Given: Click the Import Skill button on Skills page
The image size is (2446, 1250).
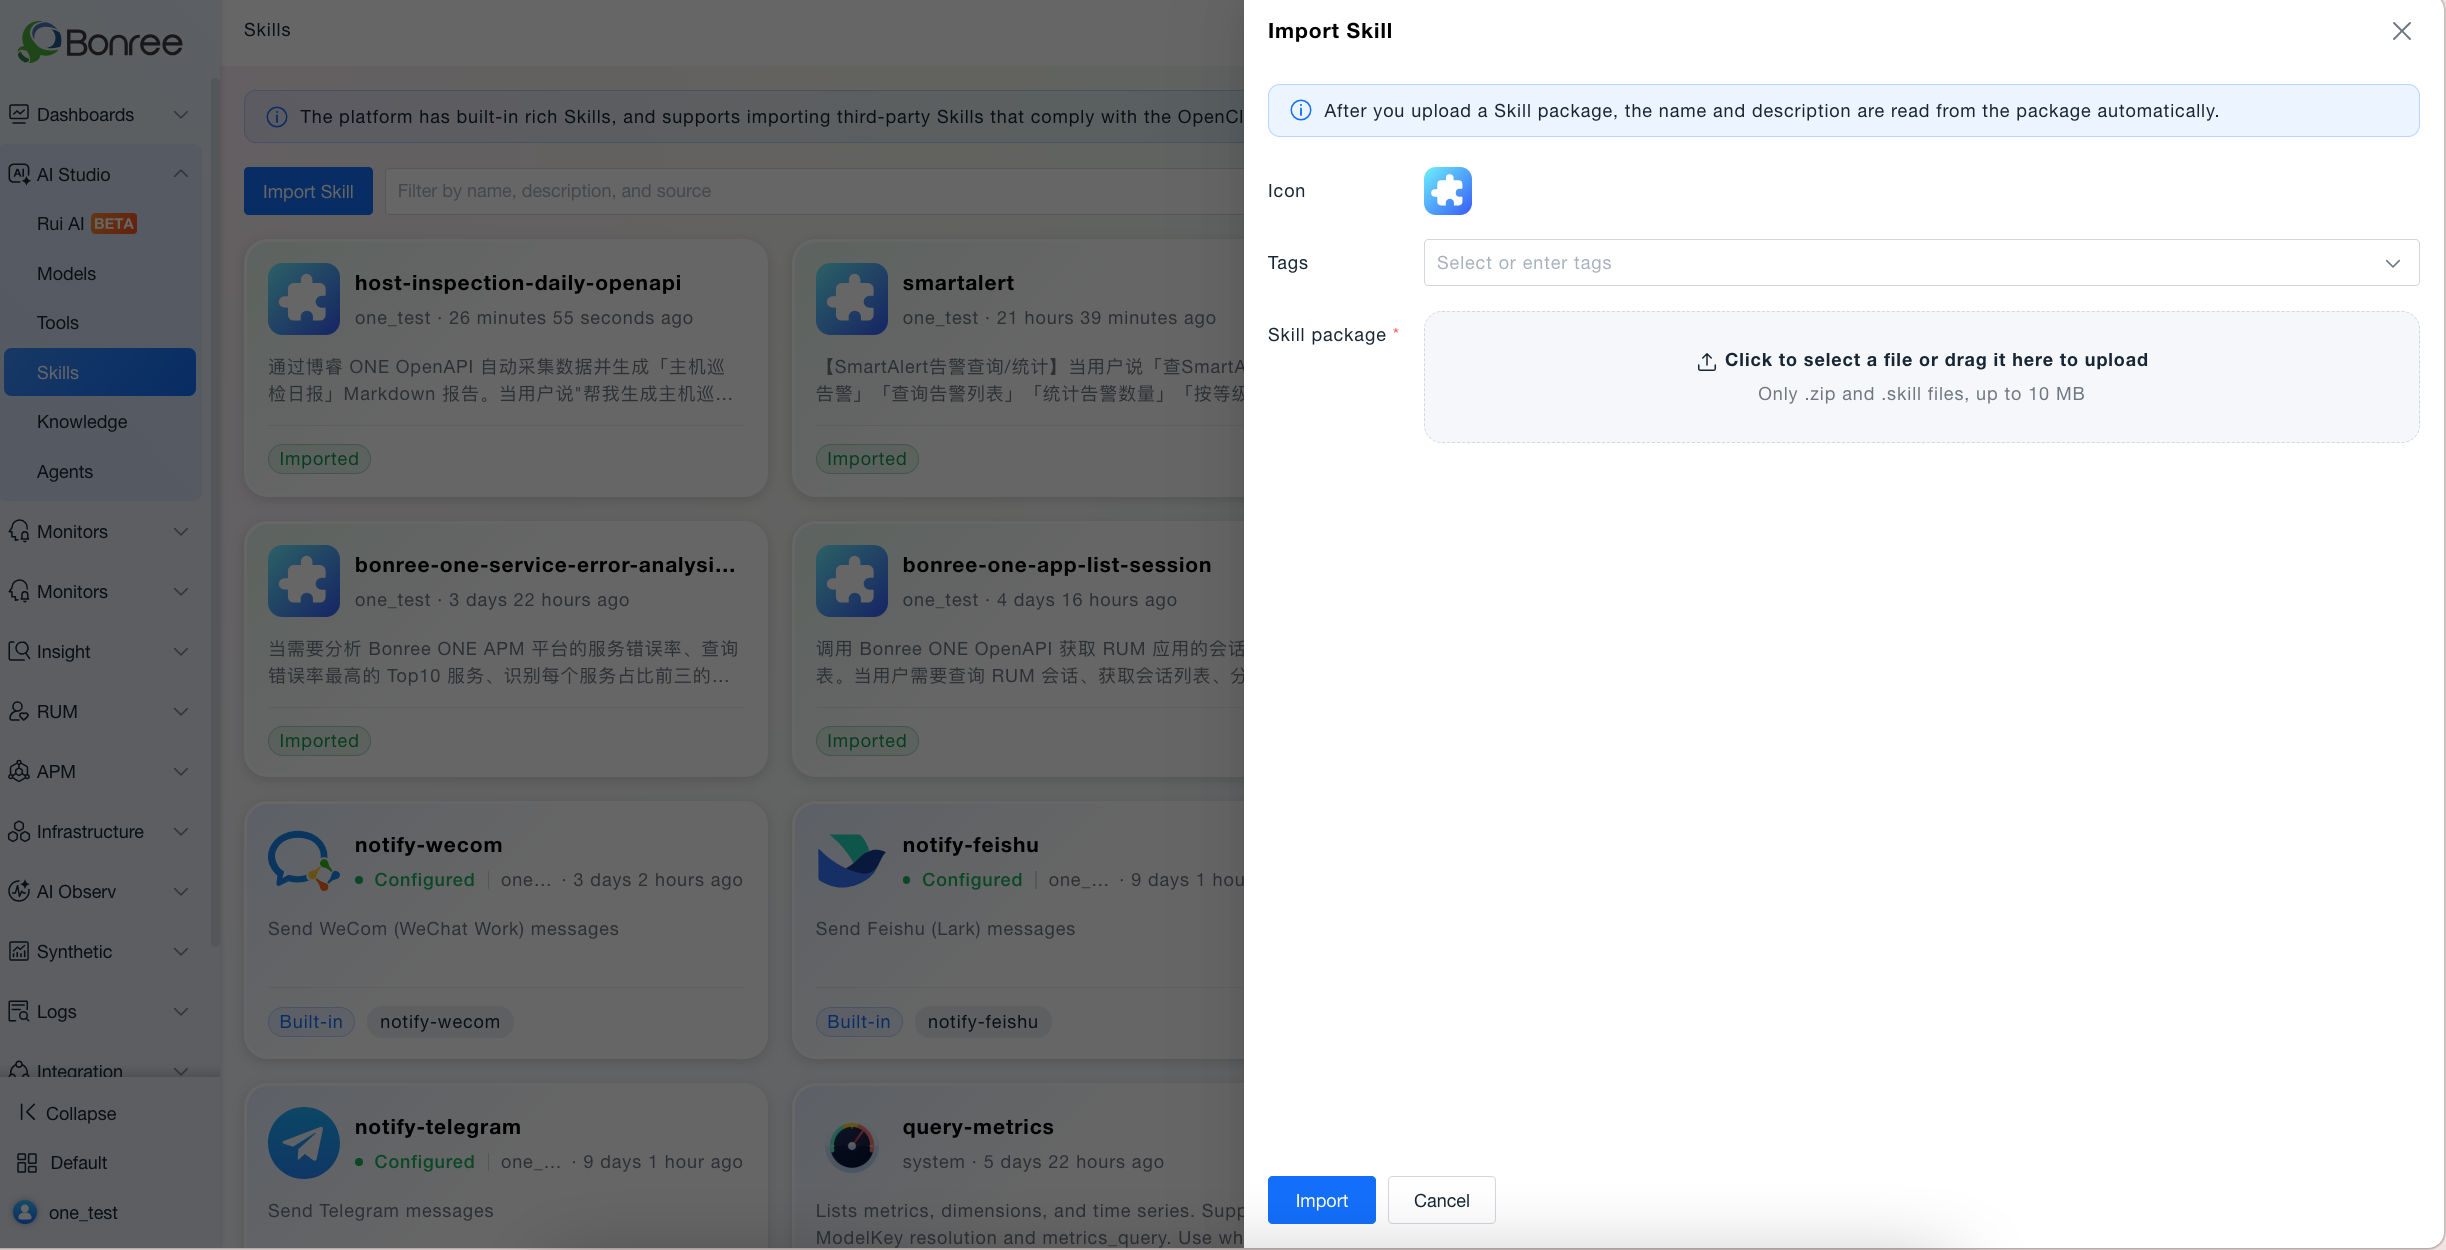Looking at the screenshot, I should point(308,191).
